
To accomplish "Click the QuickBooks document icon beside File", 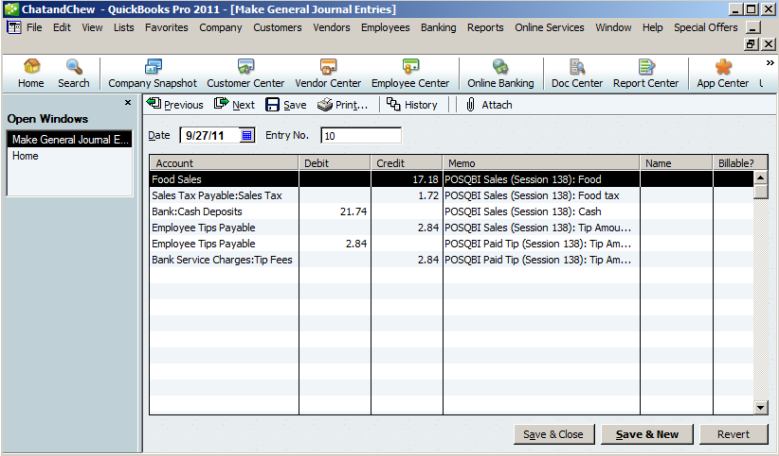I will (14, 27).
